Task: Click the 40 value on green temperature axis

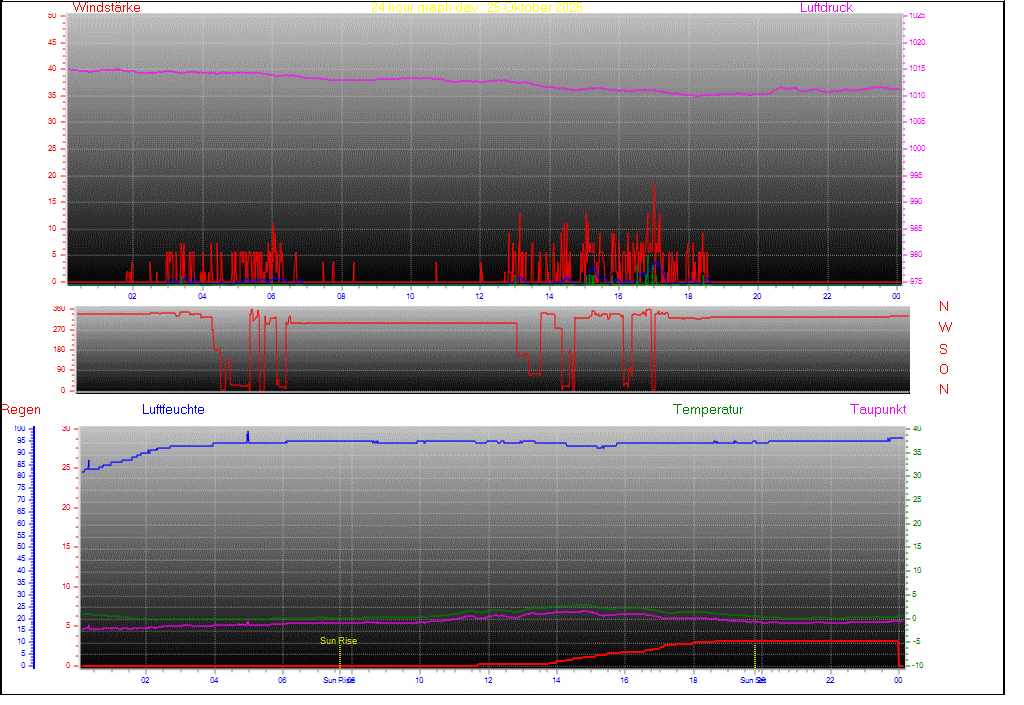Action: [x=915, y=429]
